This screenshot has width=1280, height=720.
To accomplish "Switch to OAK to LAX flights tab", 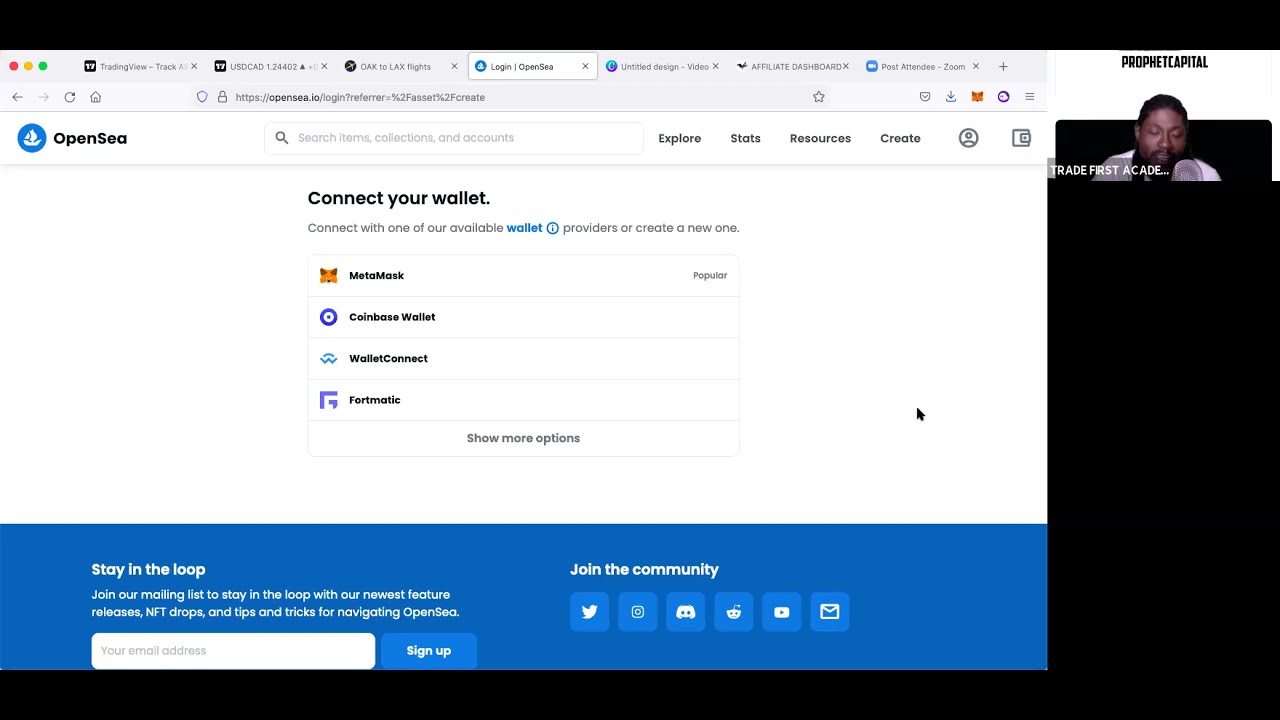I will [400, 66].
